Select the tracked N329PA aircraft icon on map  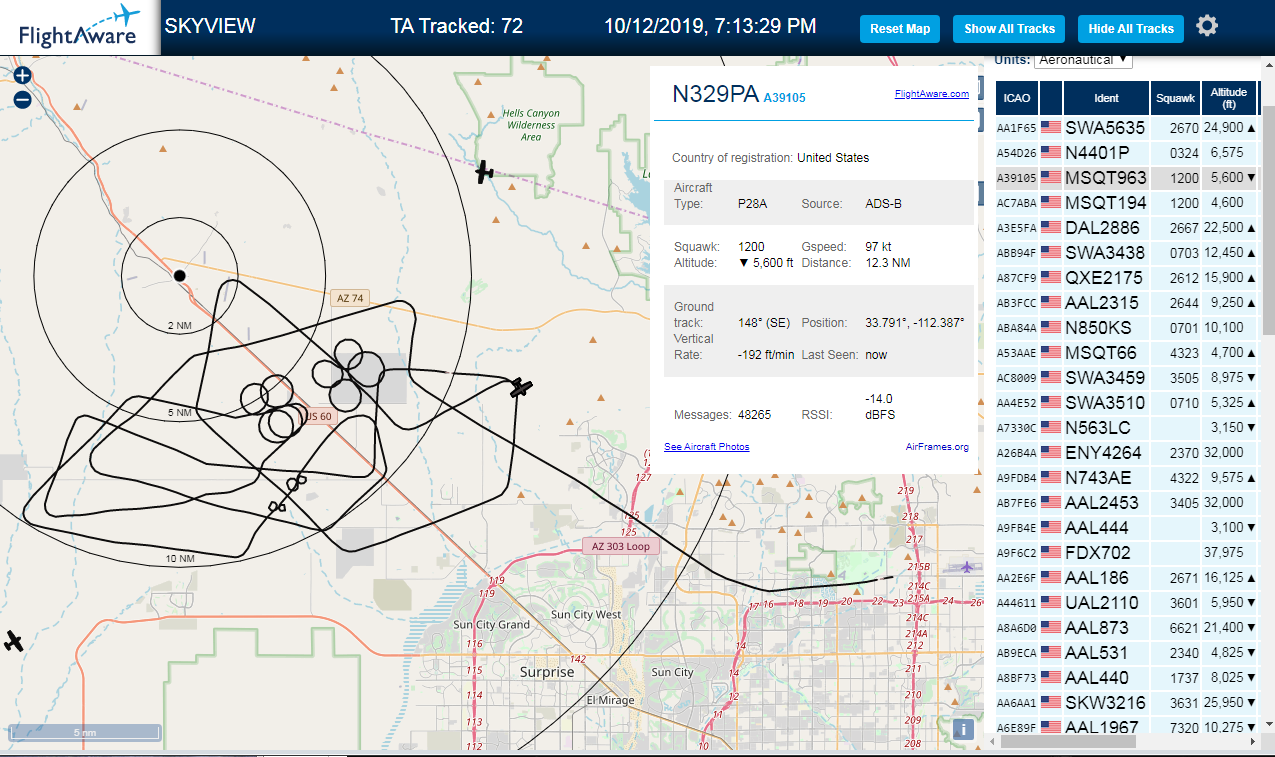coord(520,387)
